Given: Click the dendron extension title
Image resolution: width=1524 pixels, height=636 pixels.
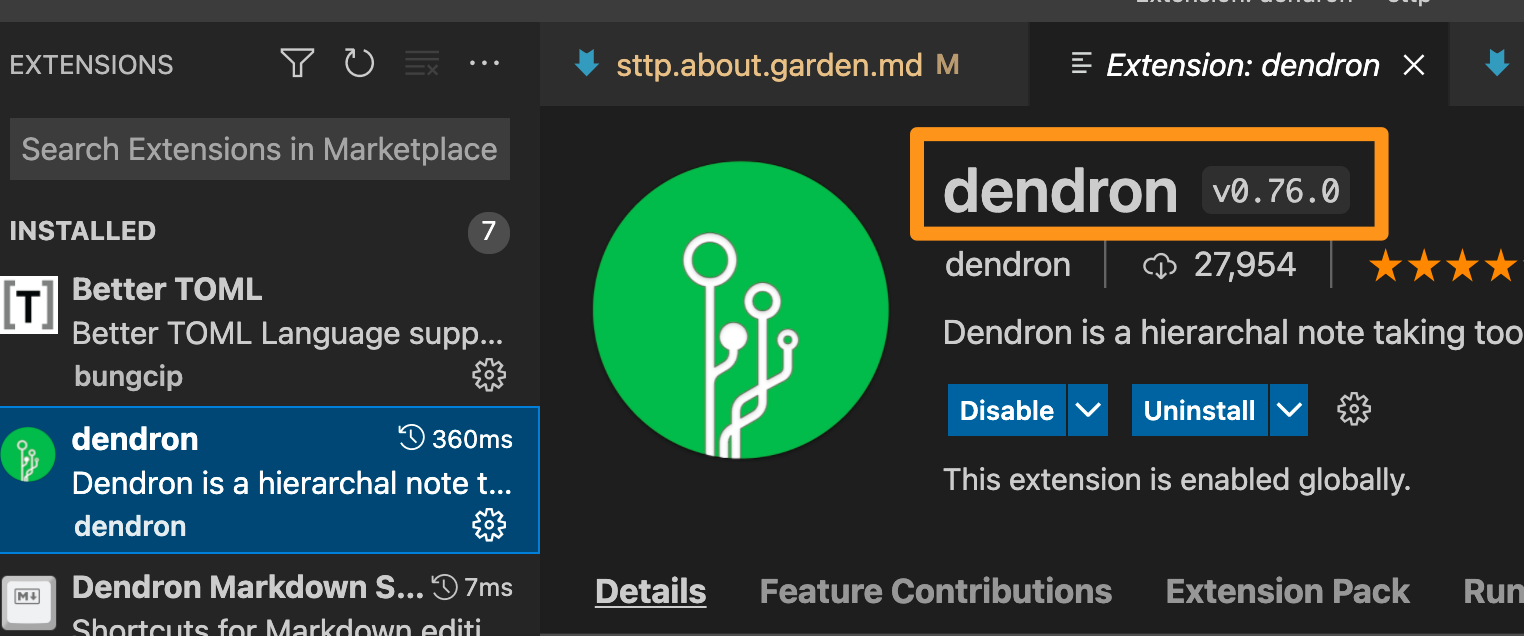Looking at the screenshot, I should click(x=1061, y=190).
